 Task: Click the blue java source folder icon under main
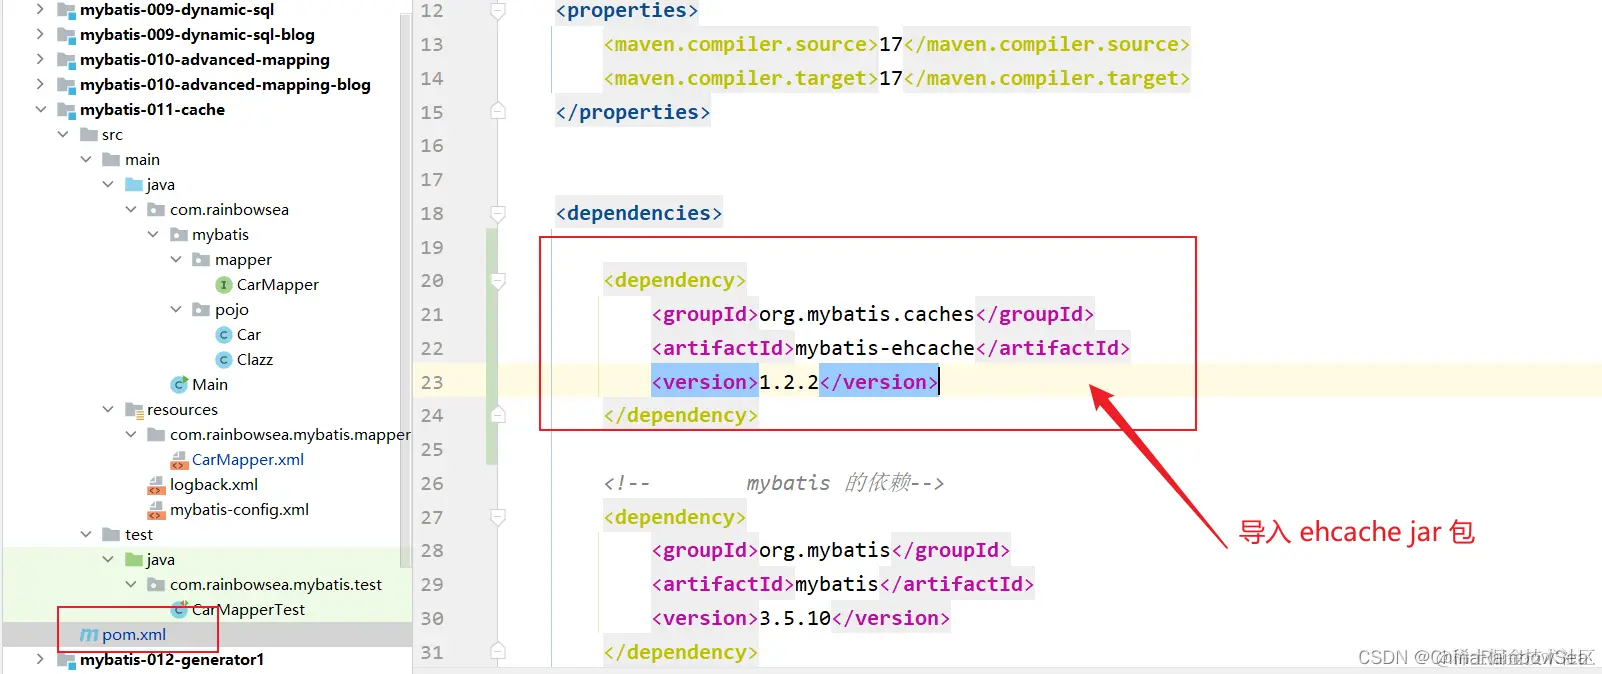pos(134,185)
